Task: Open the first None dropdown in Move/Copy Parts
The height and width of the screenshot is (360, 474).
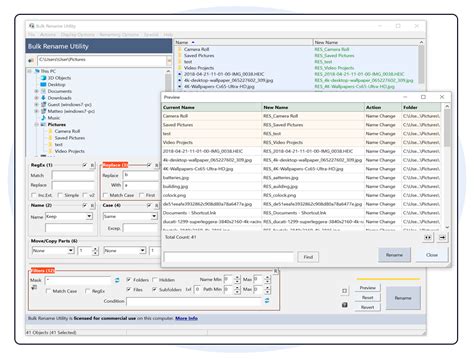Action: click(x=71, y=250)
